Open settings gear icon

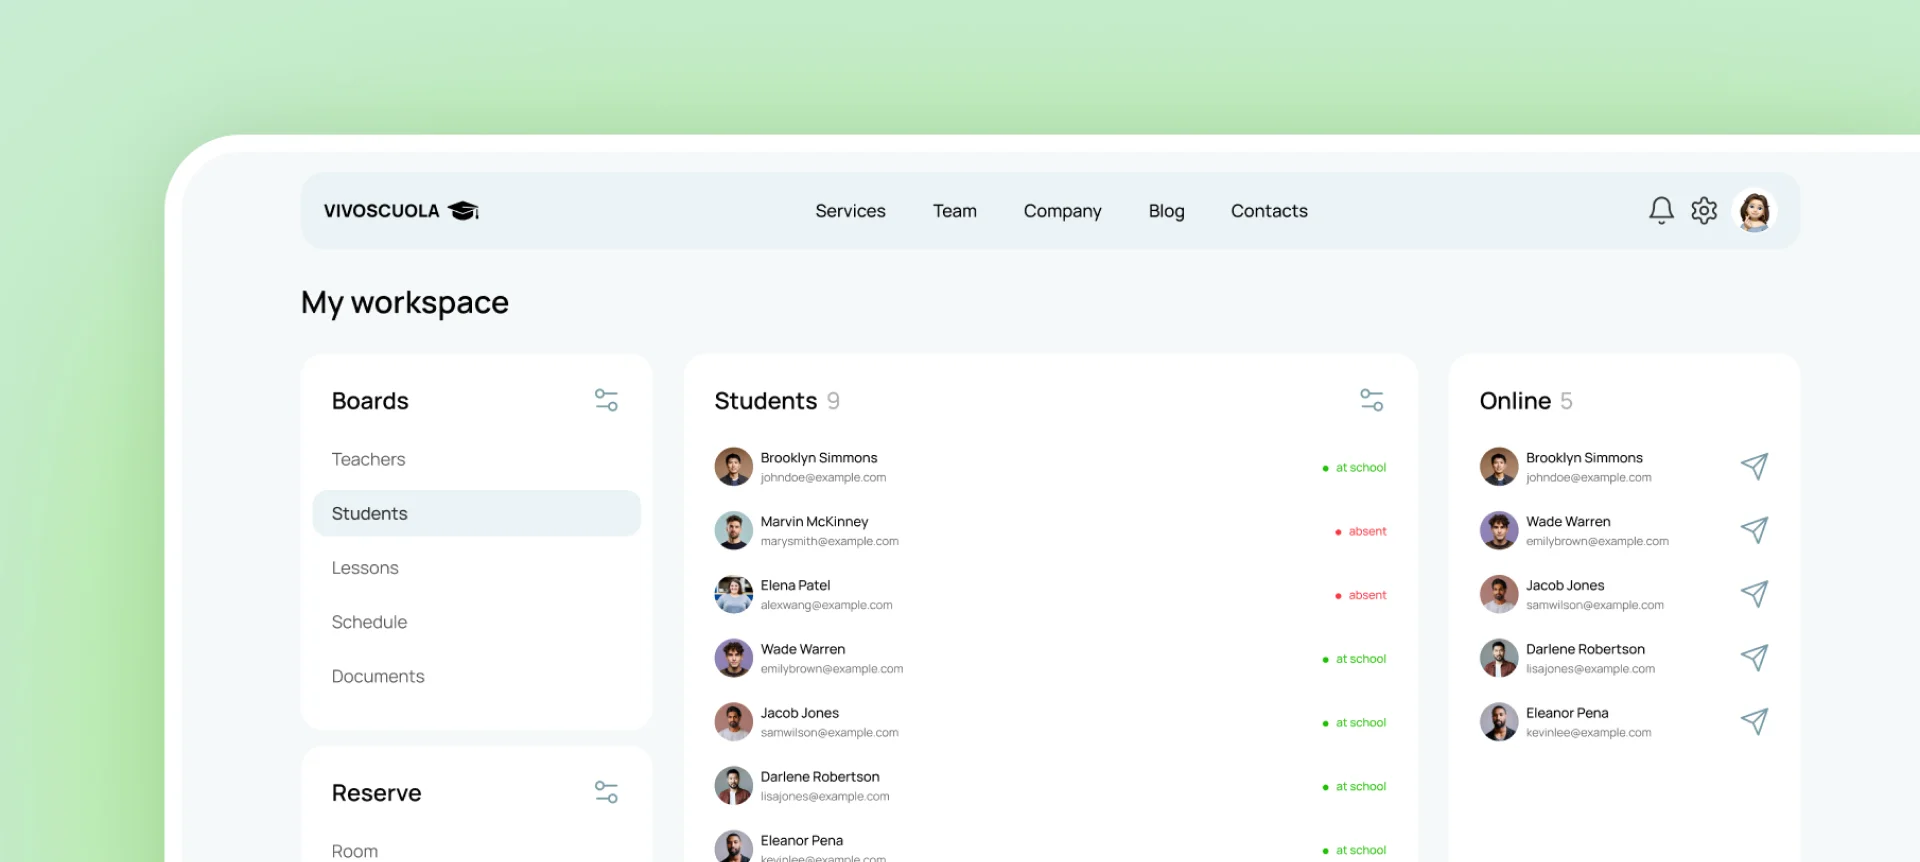tap(1704, 210)
